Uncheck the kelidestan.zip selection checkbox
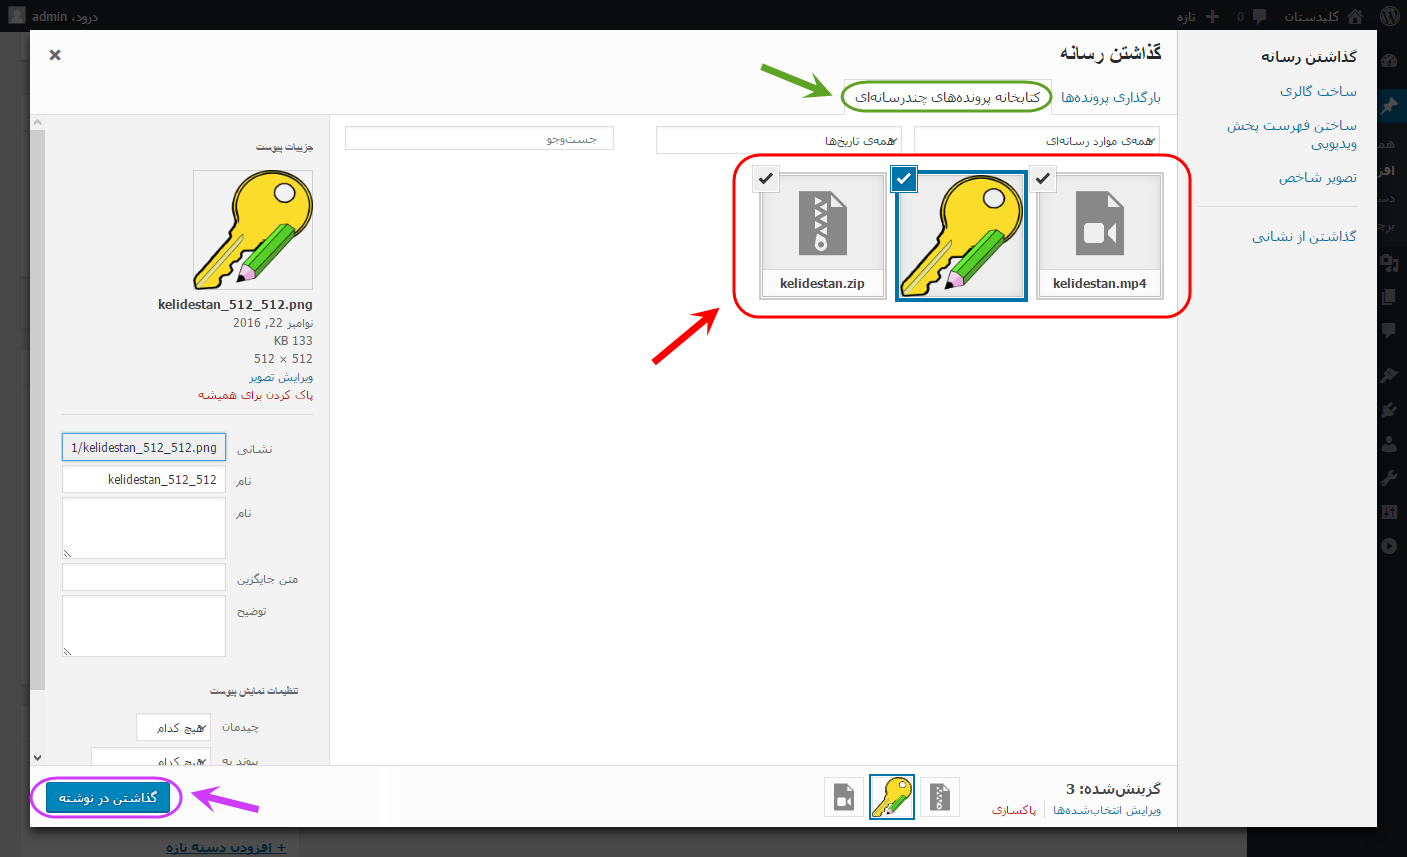This screenshot has width=1407, height=857. pyautogui.click(x=765, y=178)
